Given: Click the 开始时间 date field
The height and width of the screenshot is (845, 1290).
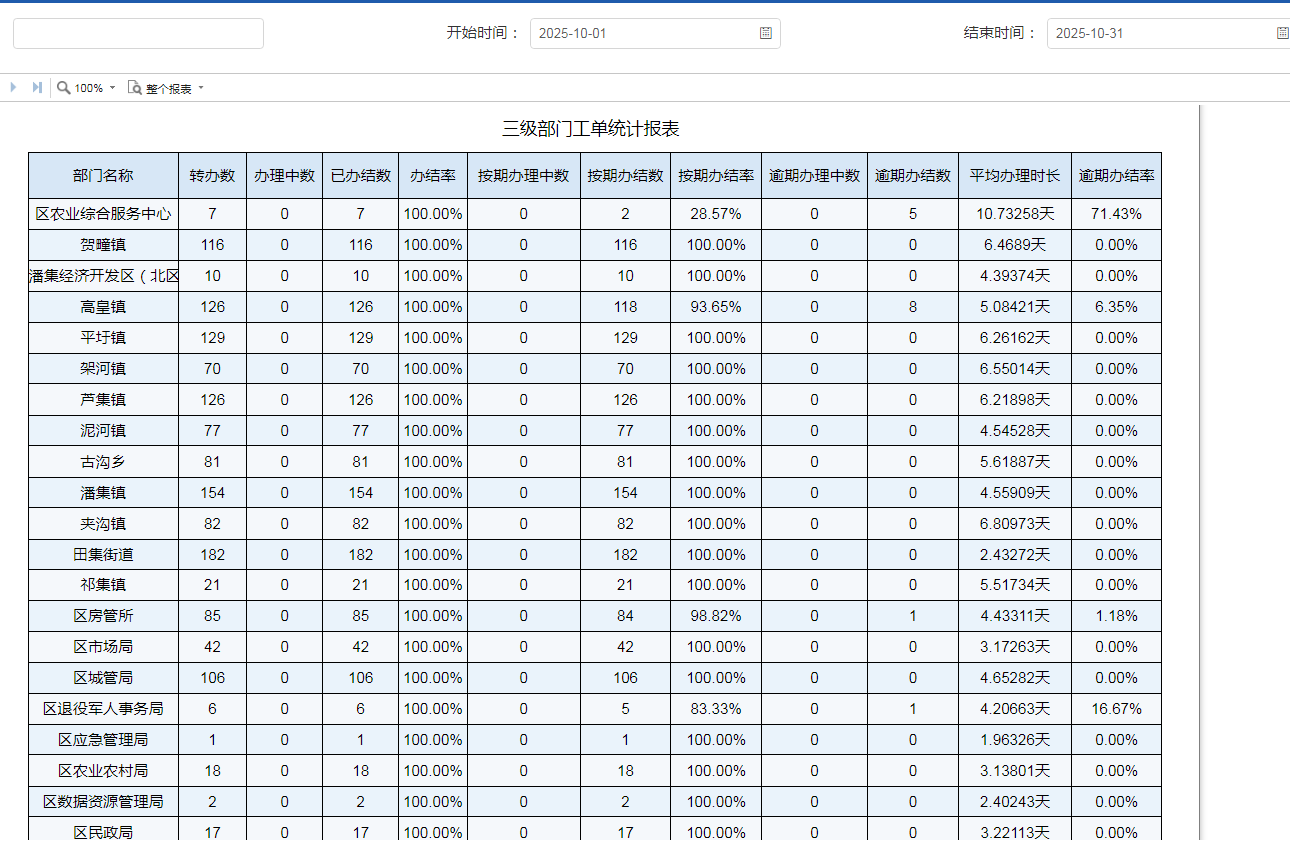Looking at the screenshot, I should [x=645, y=33].
